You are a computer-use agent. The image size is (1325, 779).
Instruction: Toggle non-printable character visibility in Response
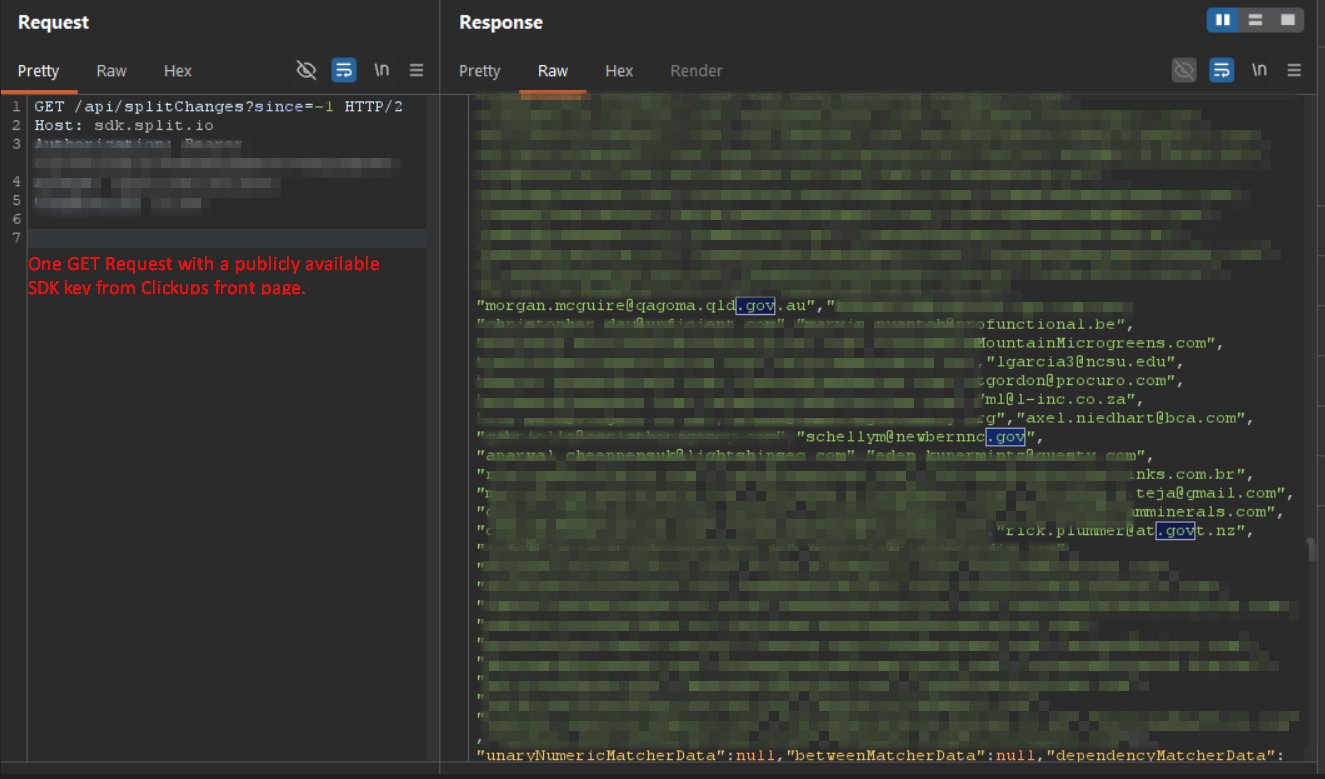(x=1184, y=70)
